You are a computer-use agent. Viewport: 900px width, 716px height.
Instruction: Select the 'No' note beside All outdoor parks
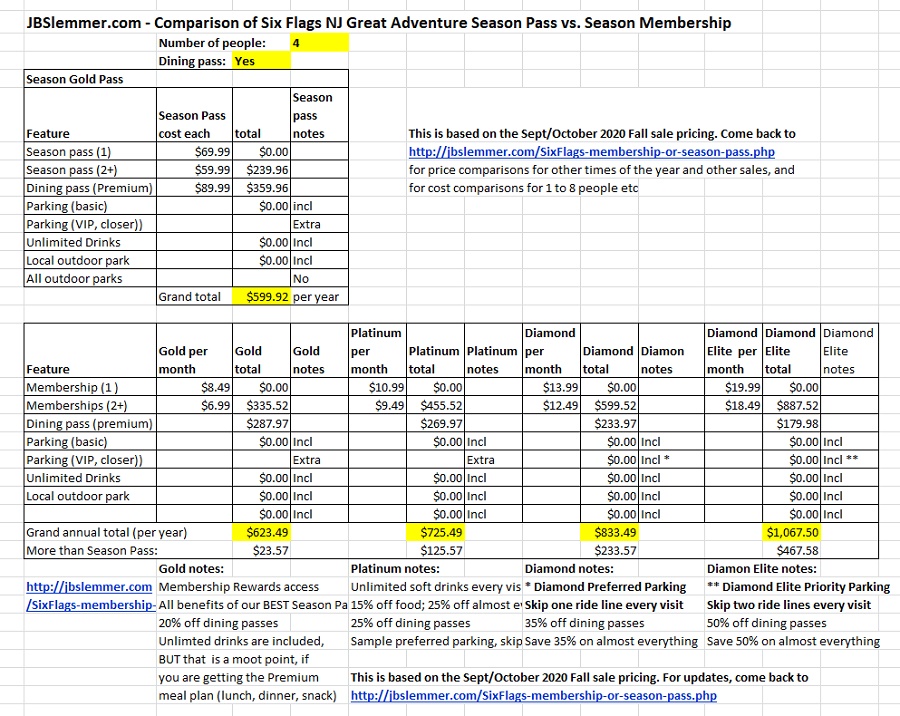pos(319,278)
